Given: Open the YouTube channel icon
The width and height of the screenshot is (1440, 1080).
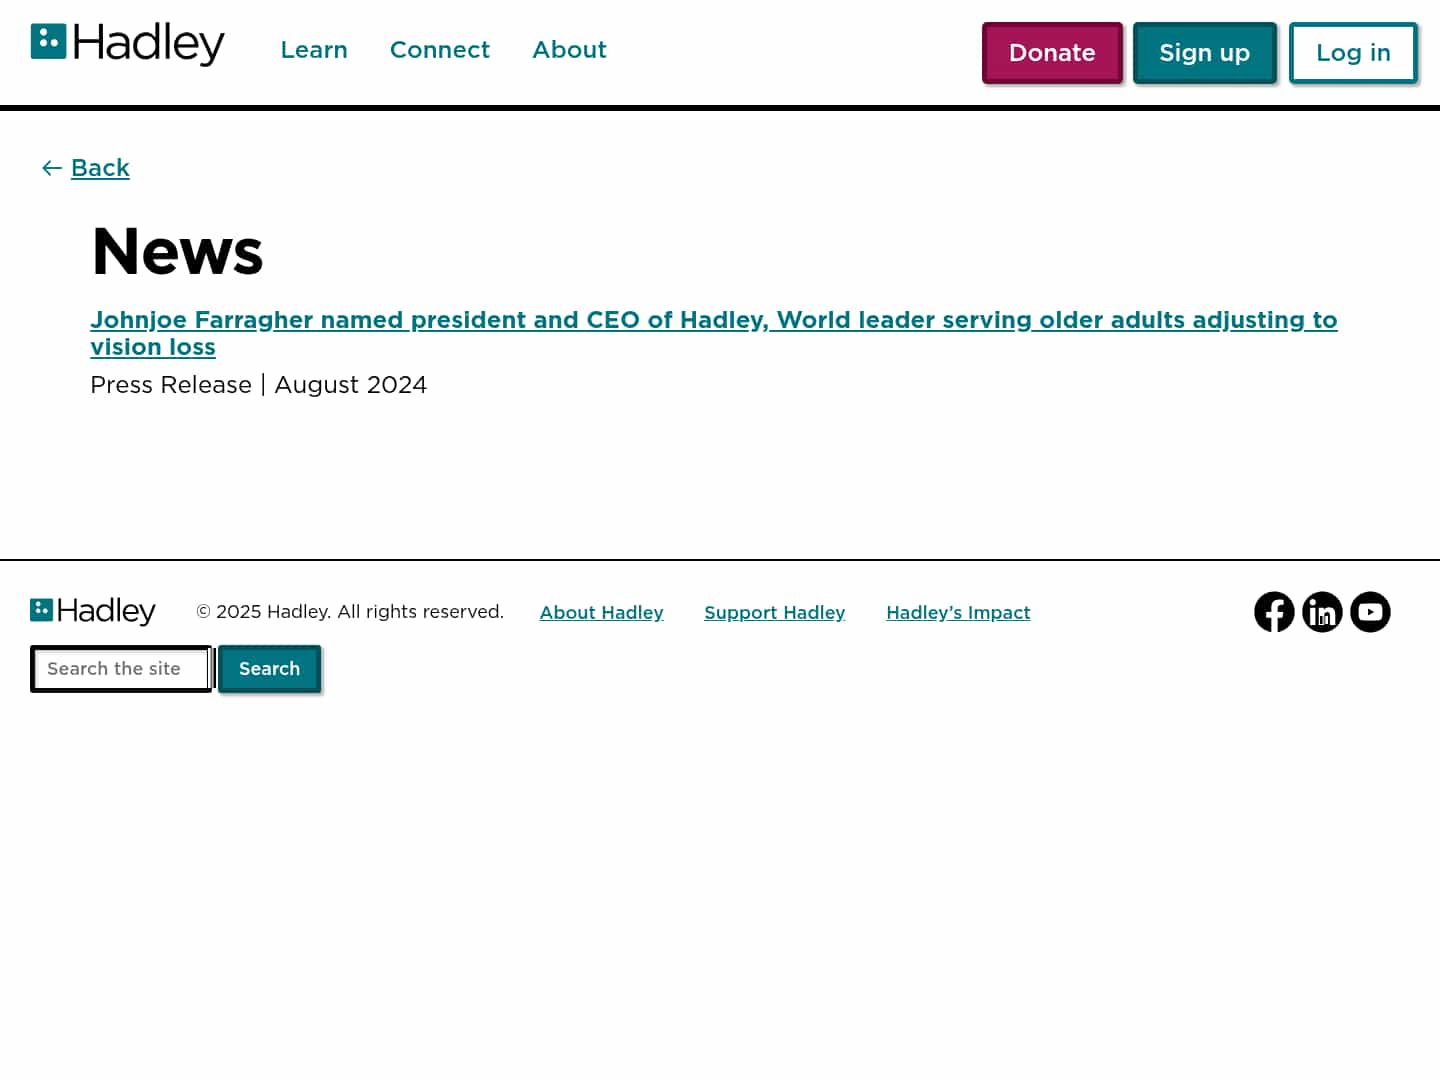Looking at the screenshot, I should click(x=1370, y=612).
